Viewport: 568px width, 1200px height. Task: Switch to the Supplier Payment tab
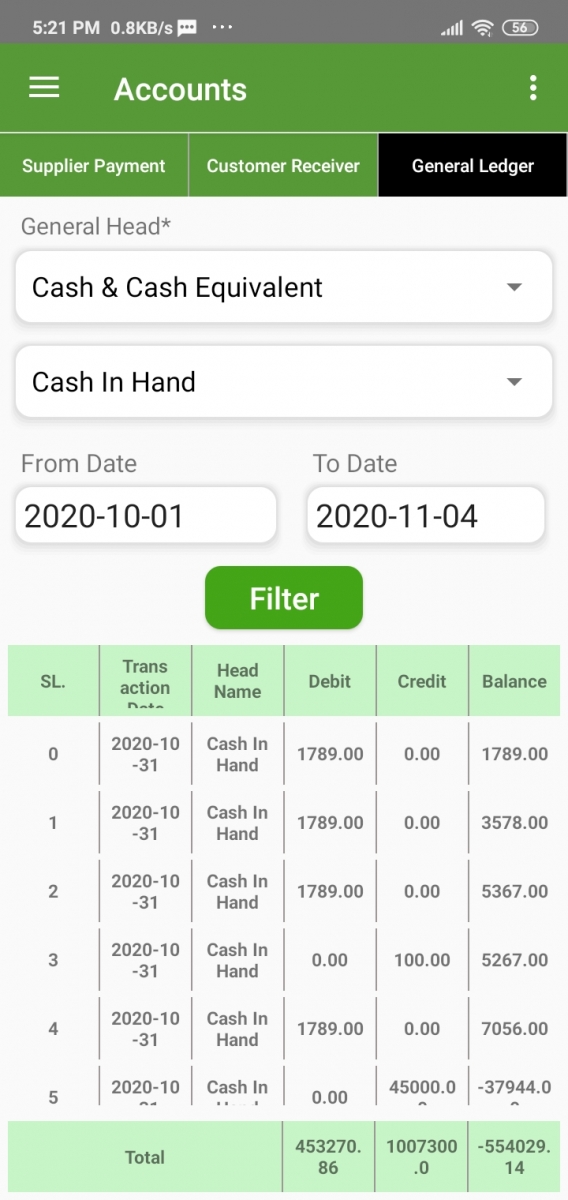click(x=94, y=165)
